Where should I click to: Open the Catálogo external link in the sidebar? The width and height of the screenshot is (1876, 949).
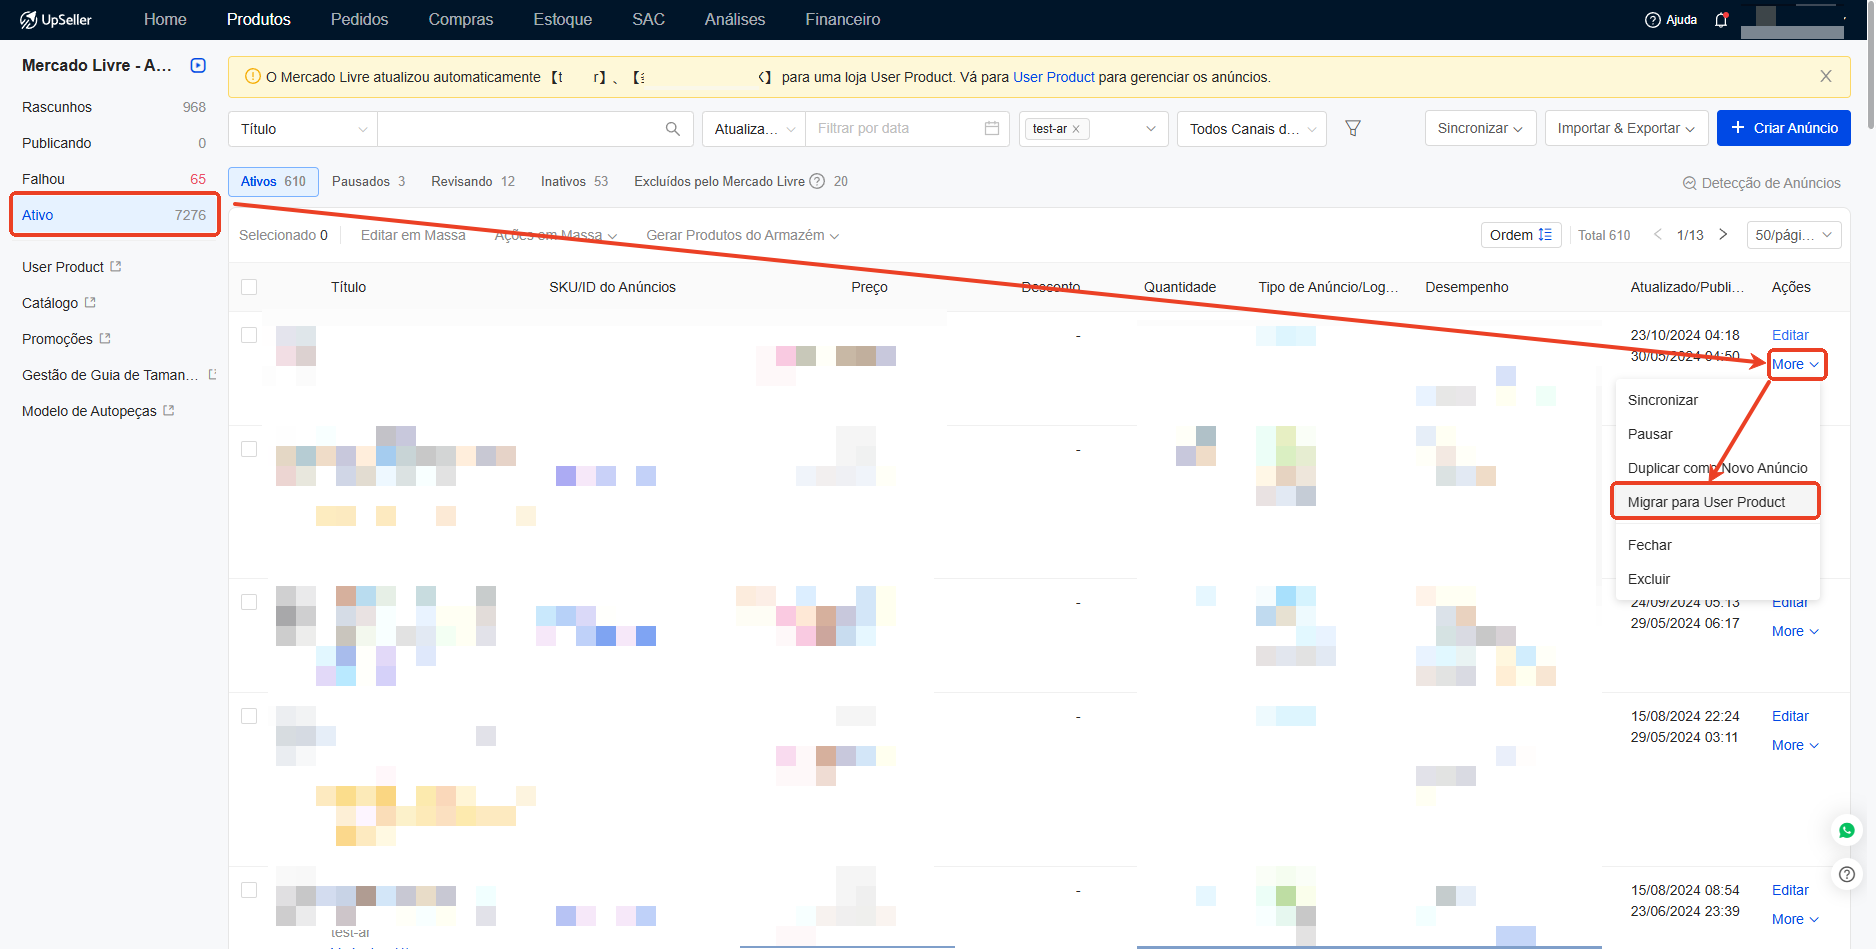(x=59, y=303)
